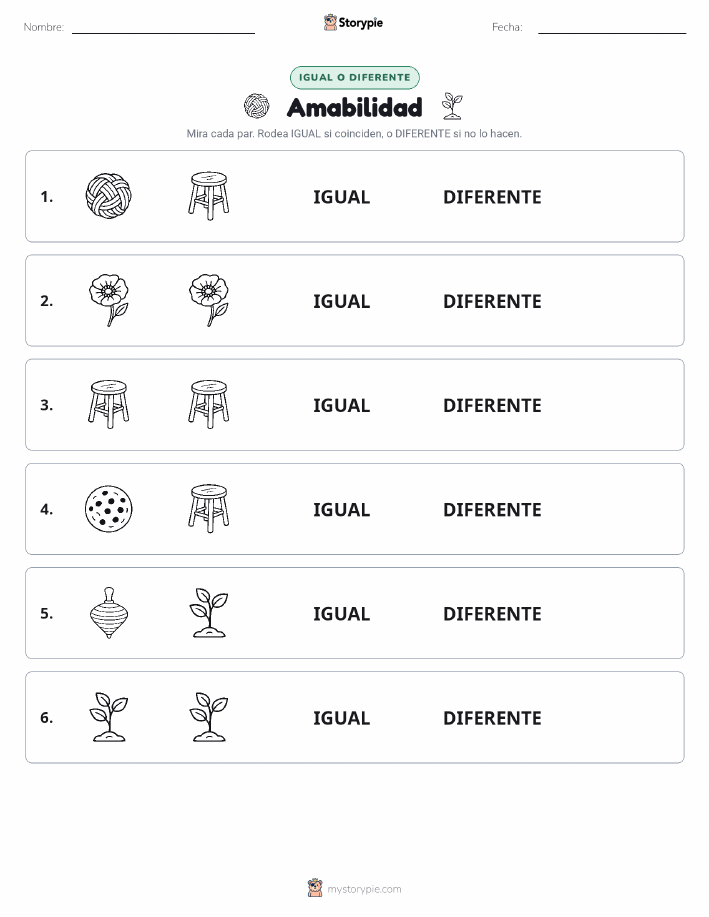This screenshot has height=917, width=709.
Task: Click the stool icon in row 1
Action: click(x=209, y=196)
